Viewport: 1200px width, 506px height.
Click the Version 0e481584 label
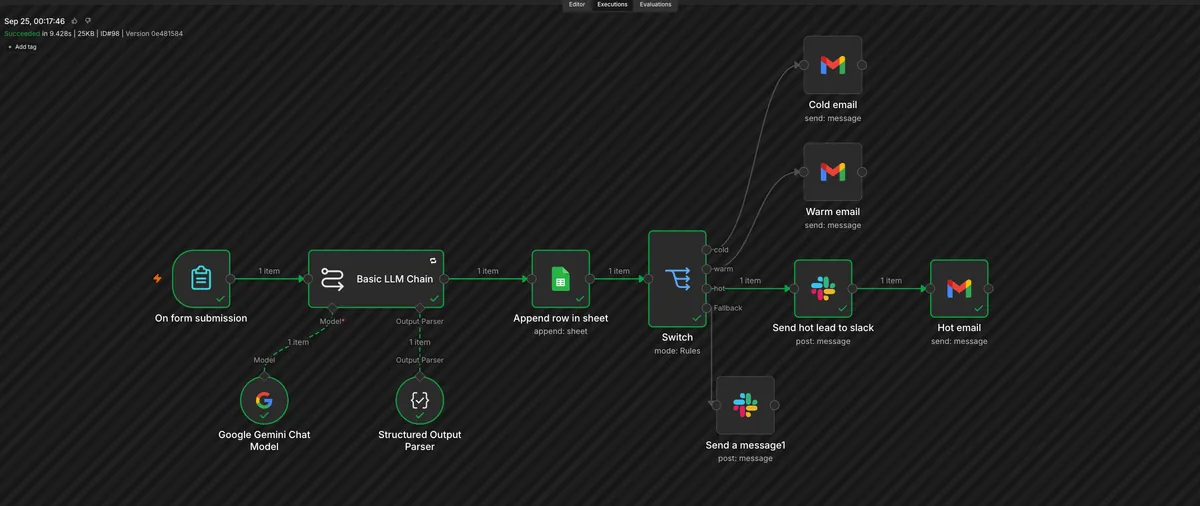pyautogui.click(x=155, y=33)
